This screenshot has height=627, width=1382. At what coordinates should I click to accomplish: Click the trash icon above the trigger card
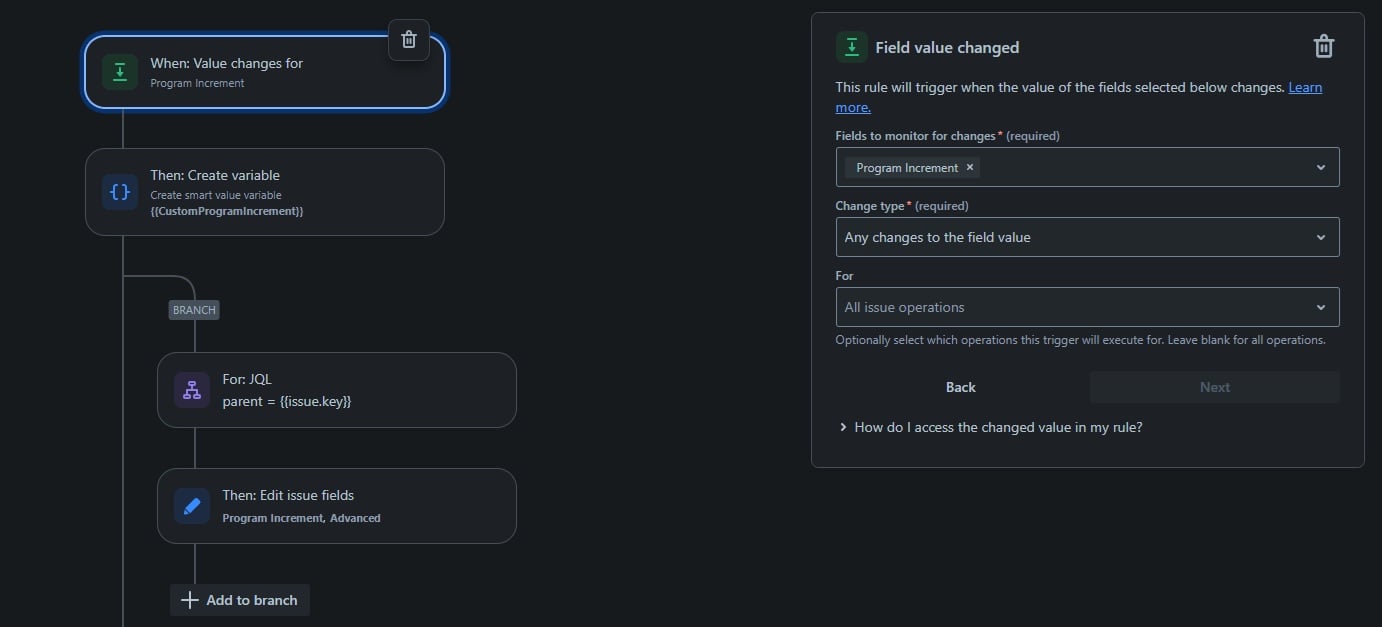(408, 40)
